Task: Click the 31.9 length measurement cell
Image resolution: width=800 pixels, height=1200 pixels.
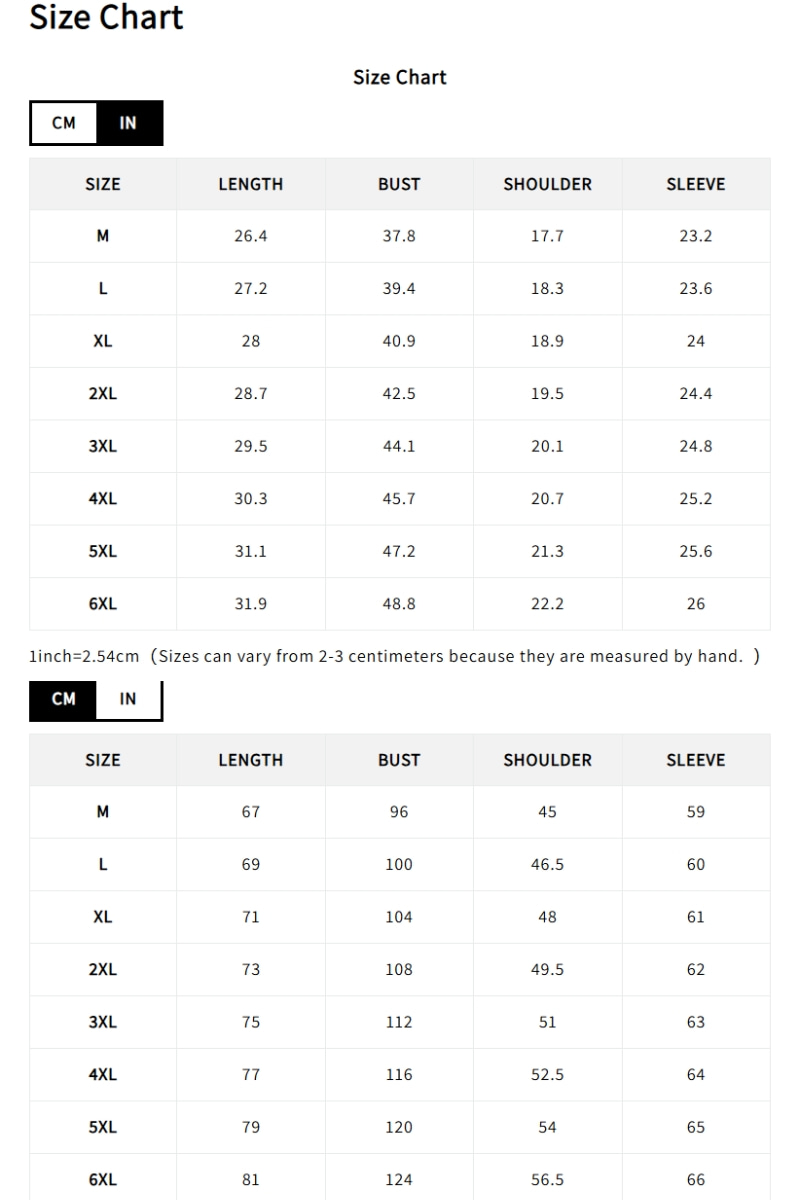Action: coord(250,604)
